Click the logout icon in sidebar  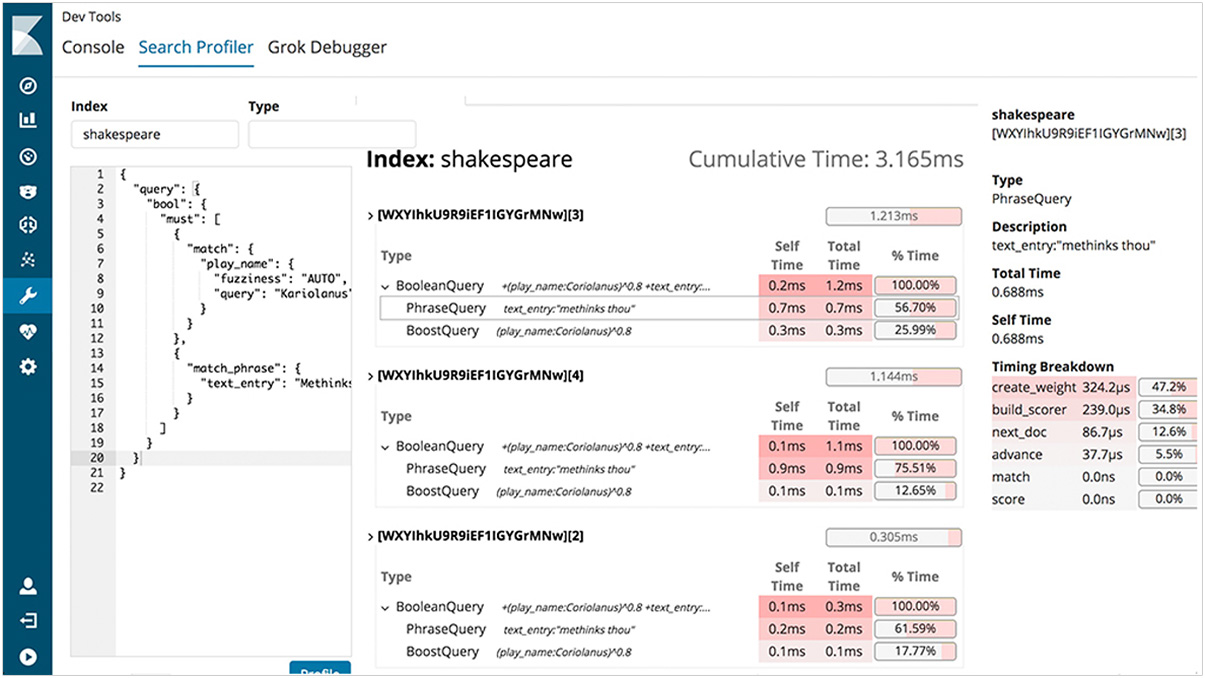pos(28,621)
